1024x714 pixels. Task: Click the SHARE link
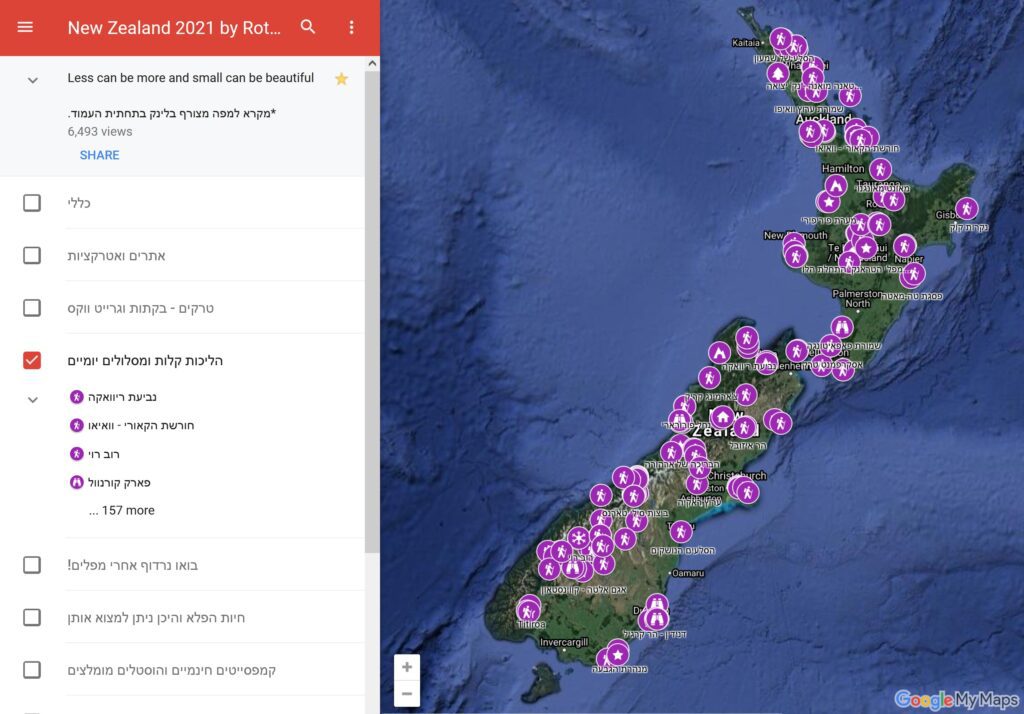pyautogui.click(x=99, y=155)
